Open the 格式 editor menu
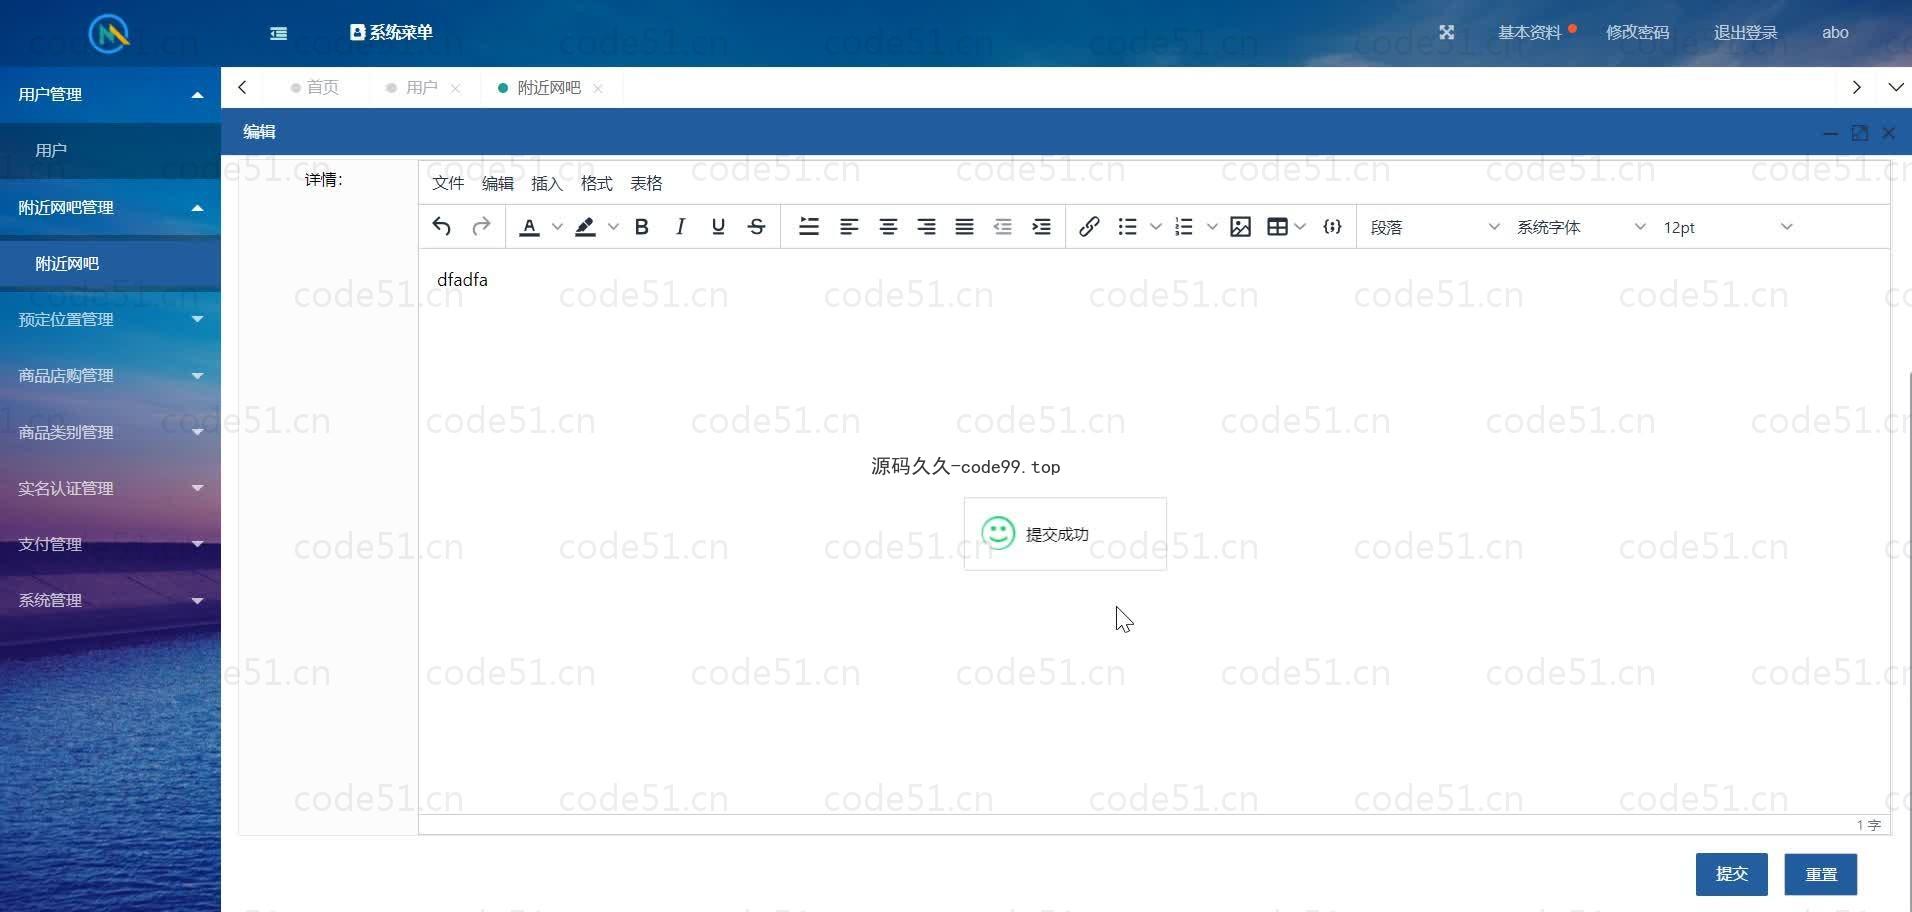 (x=596, y=183)
